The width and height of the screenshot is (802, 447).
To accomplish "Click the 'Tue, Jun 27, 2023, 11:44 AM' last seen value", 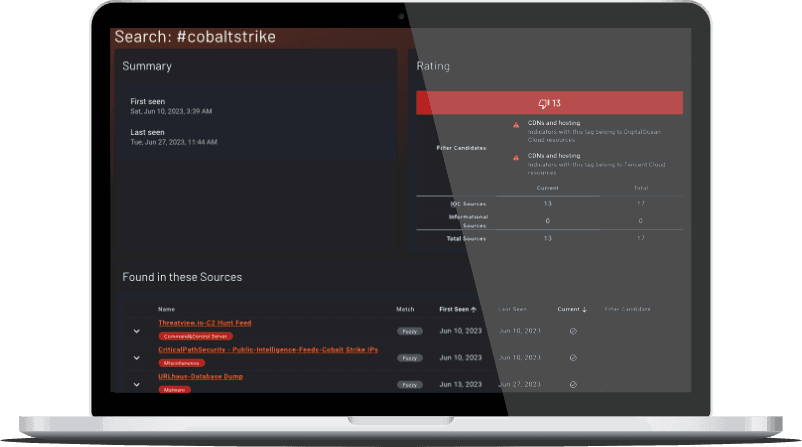I will pyautogui.click(x=173, y=142).
